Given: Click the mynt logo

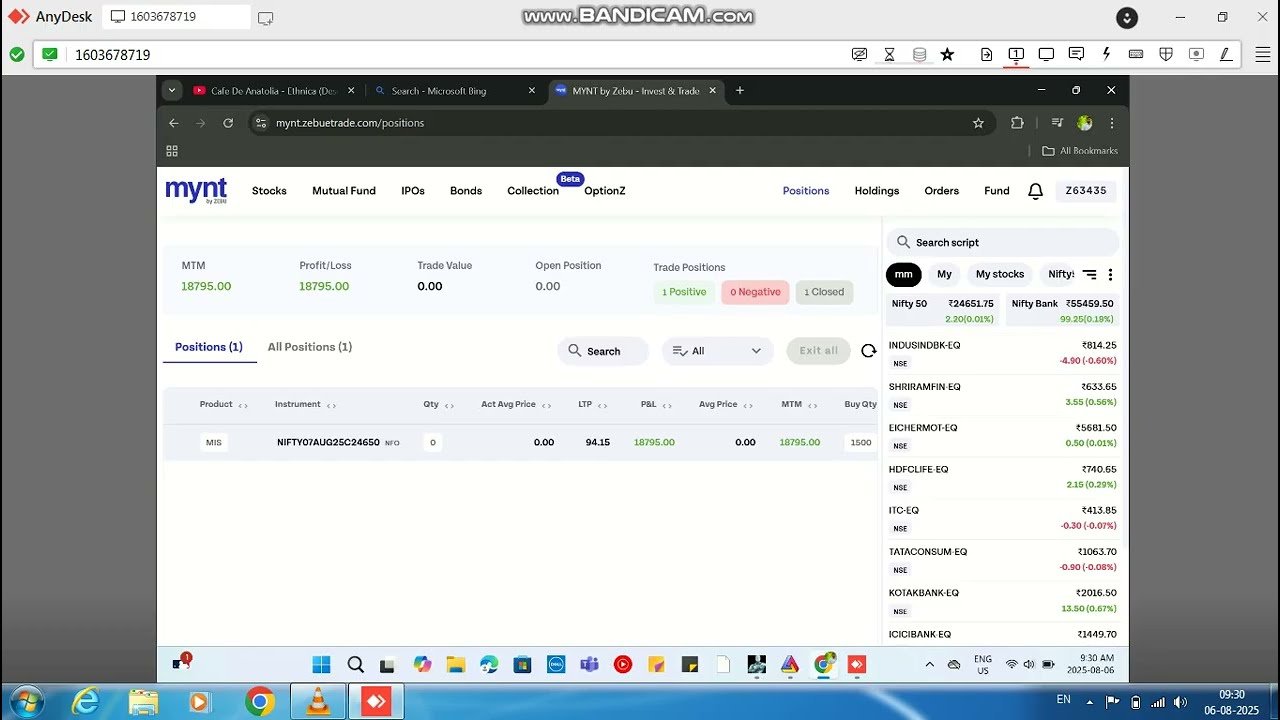Looking at the screenshot, I should point(196,190).
